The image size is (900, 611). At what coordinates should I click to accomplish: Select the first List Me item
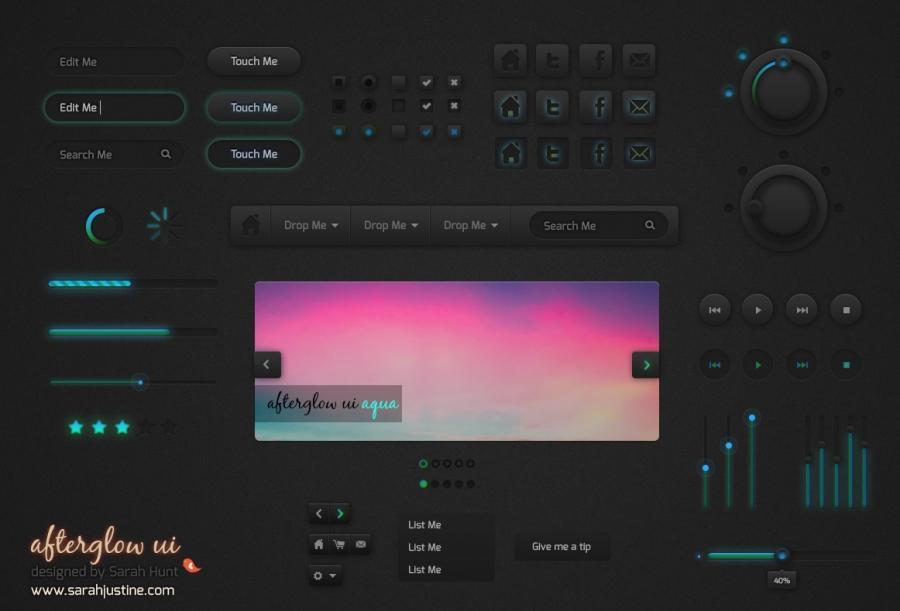(425, 525)
